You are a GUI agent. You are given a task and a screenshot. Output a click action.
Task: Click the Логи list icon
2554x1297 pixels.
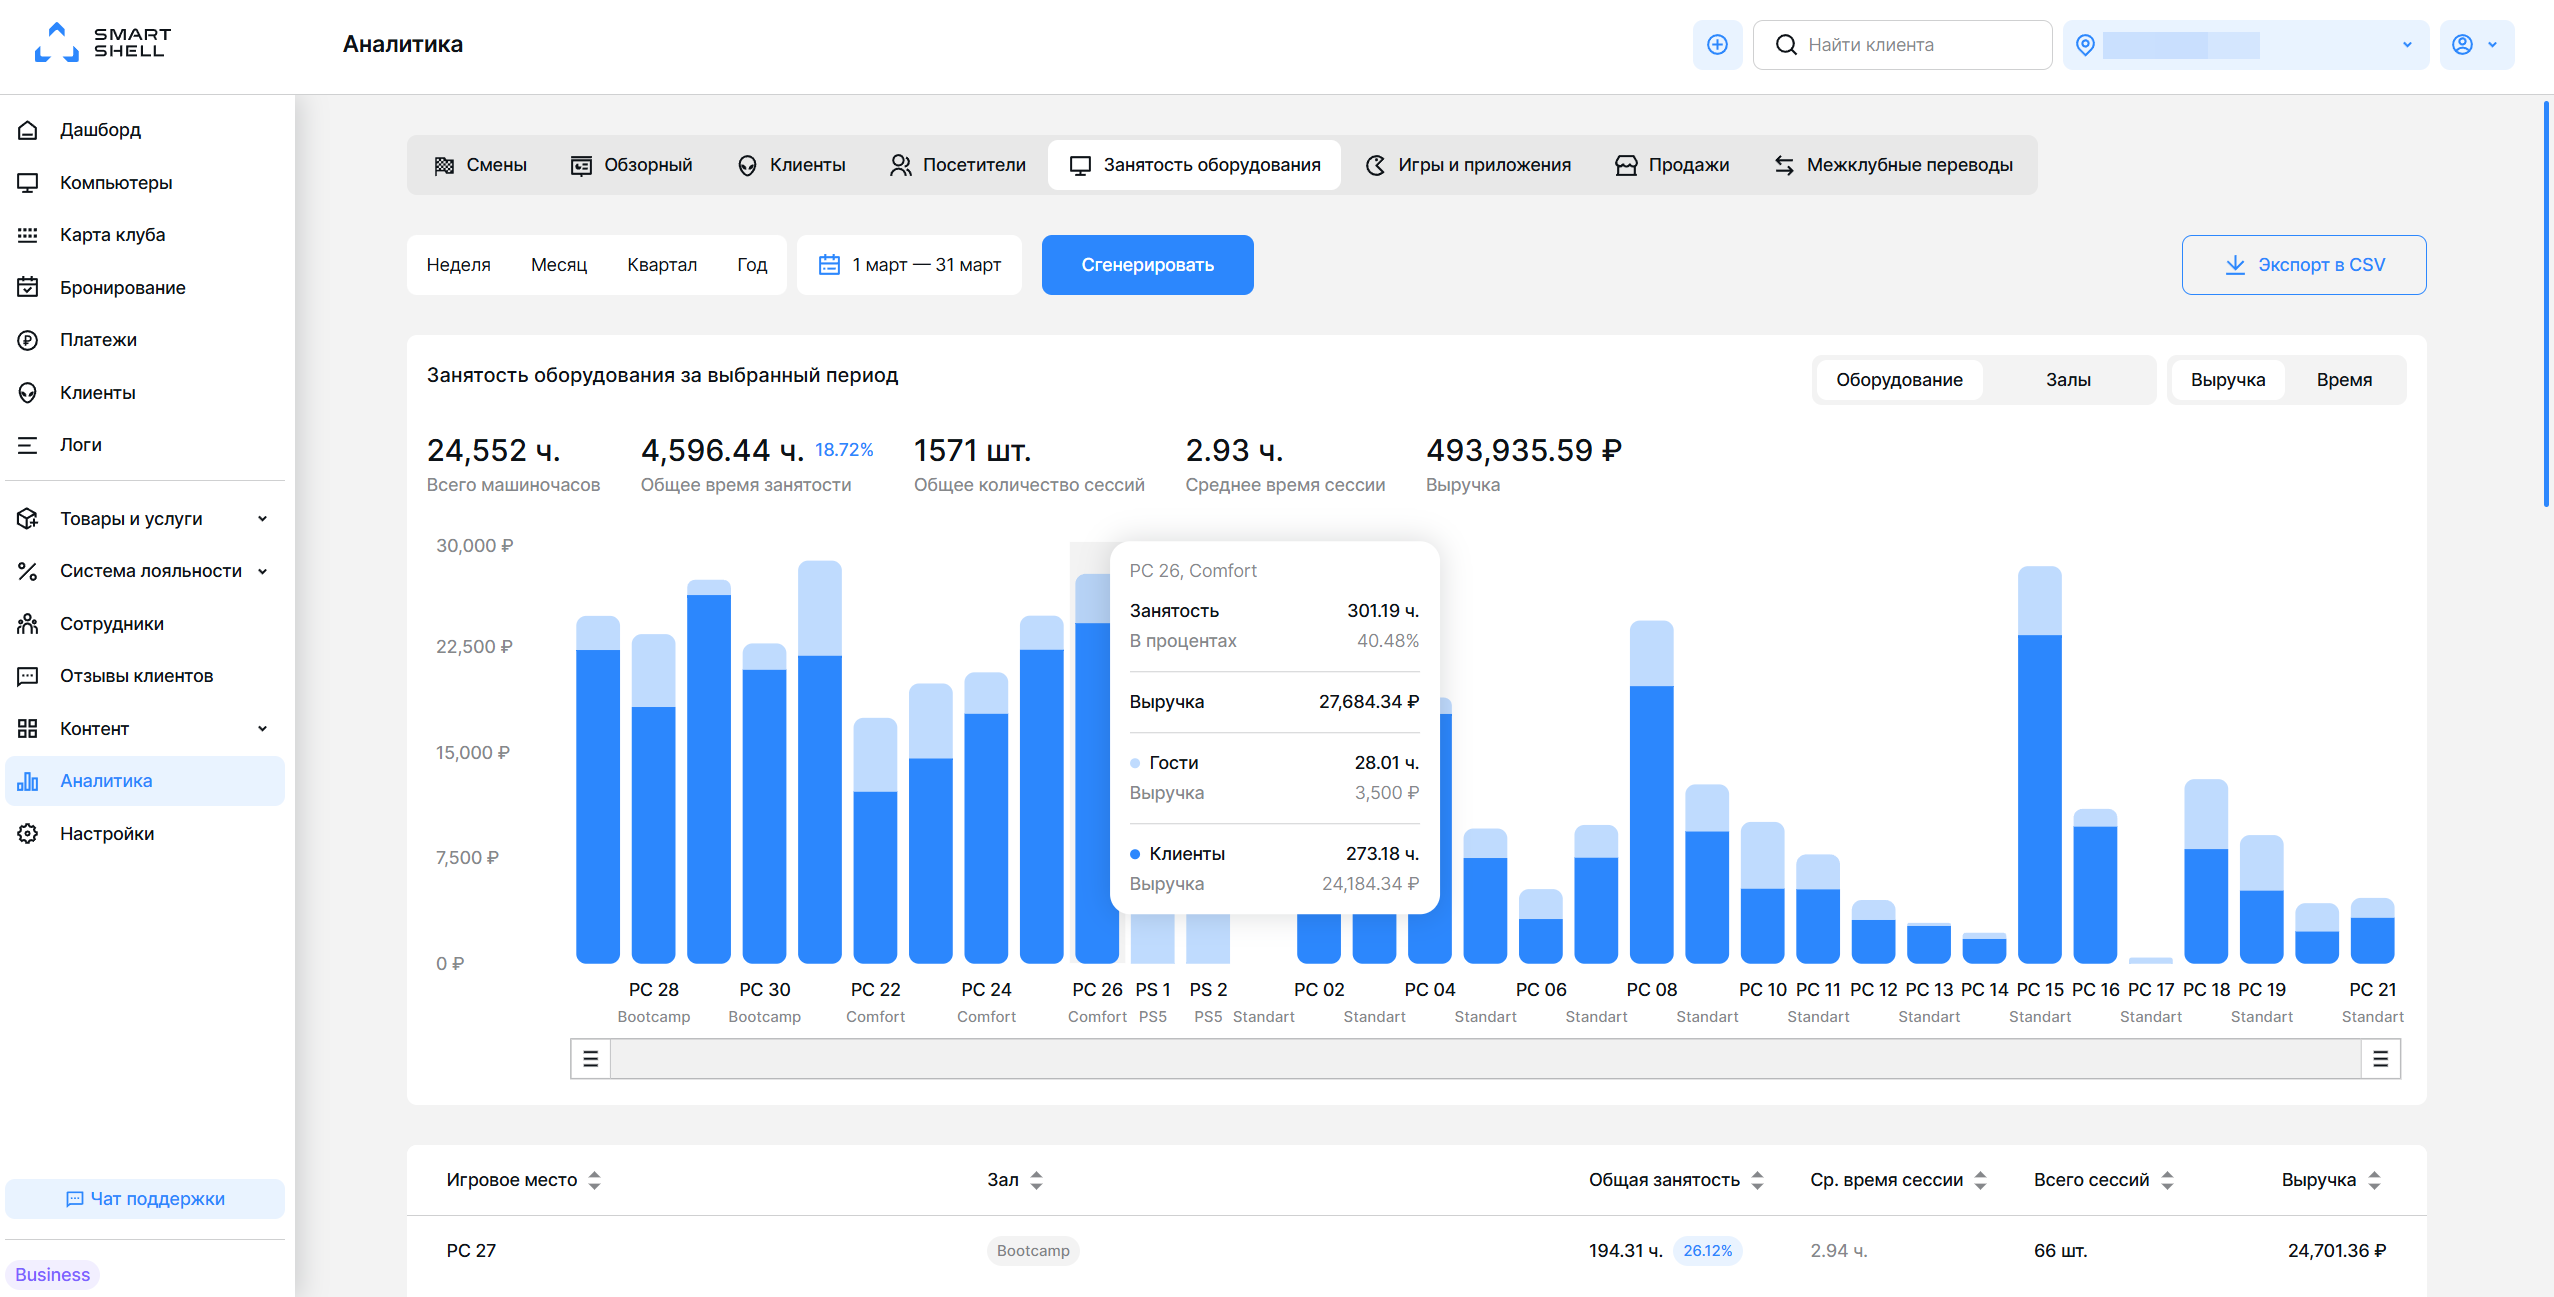click(28, 445)
